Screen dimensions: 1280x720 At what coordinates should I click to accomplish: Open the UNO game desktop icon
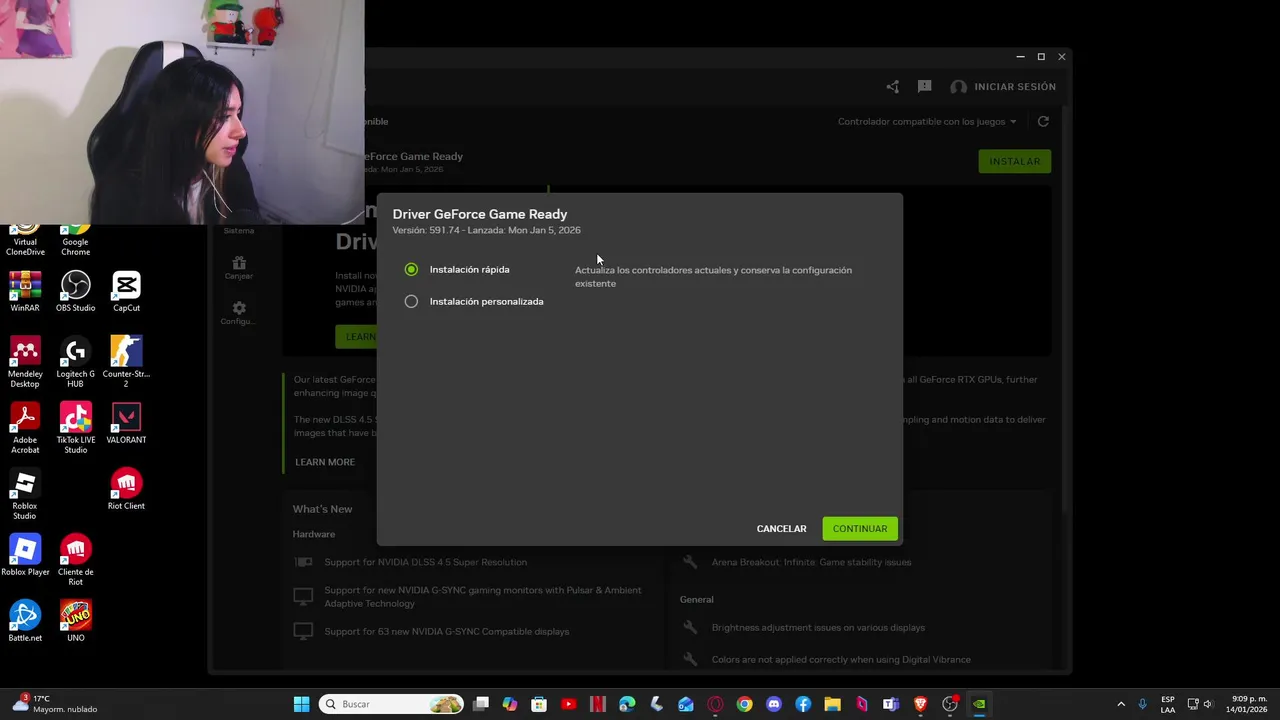(x=75, y=622)
